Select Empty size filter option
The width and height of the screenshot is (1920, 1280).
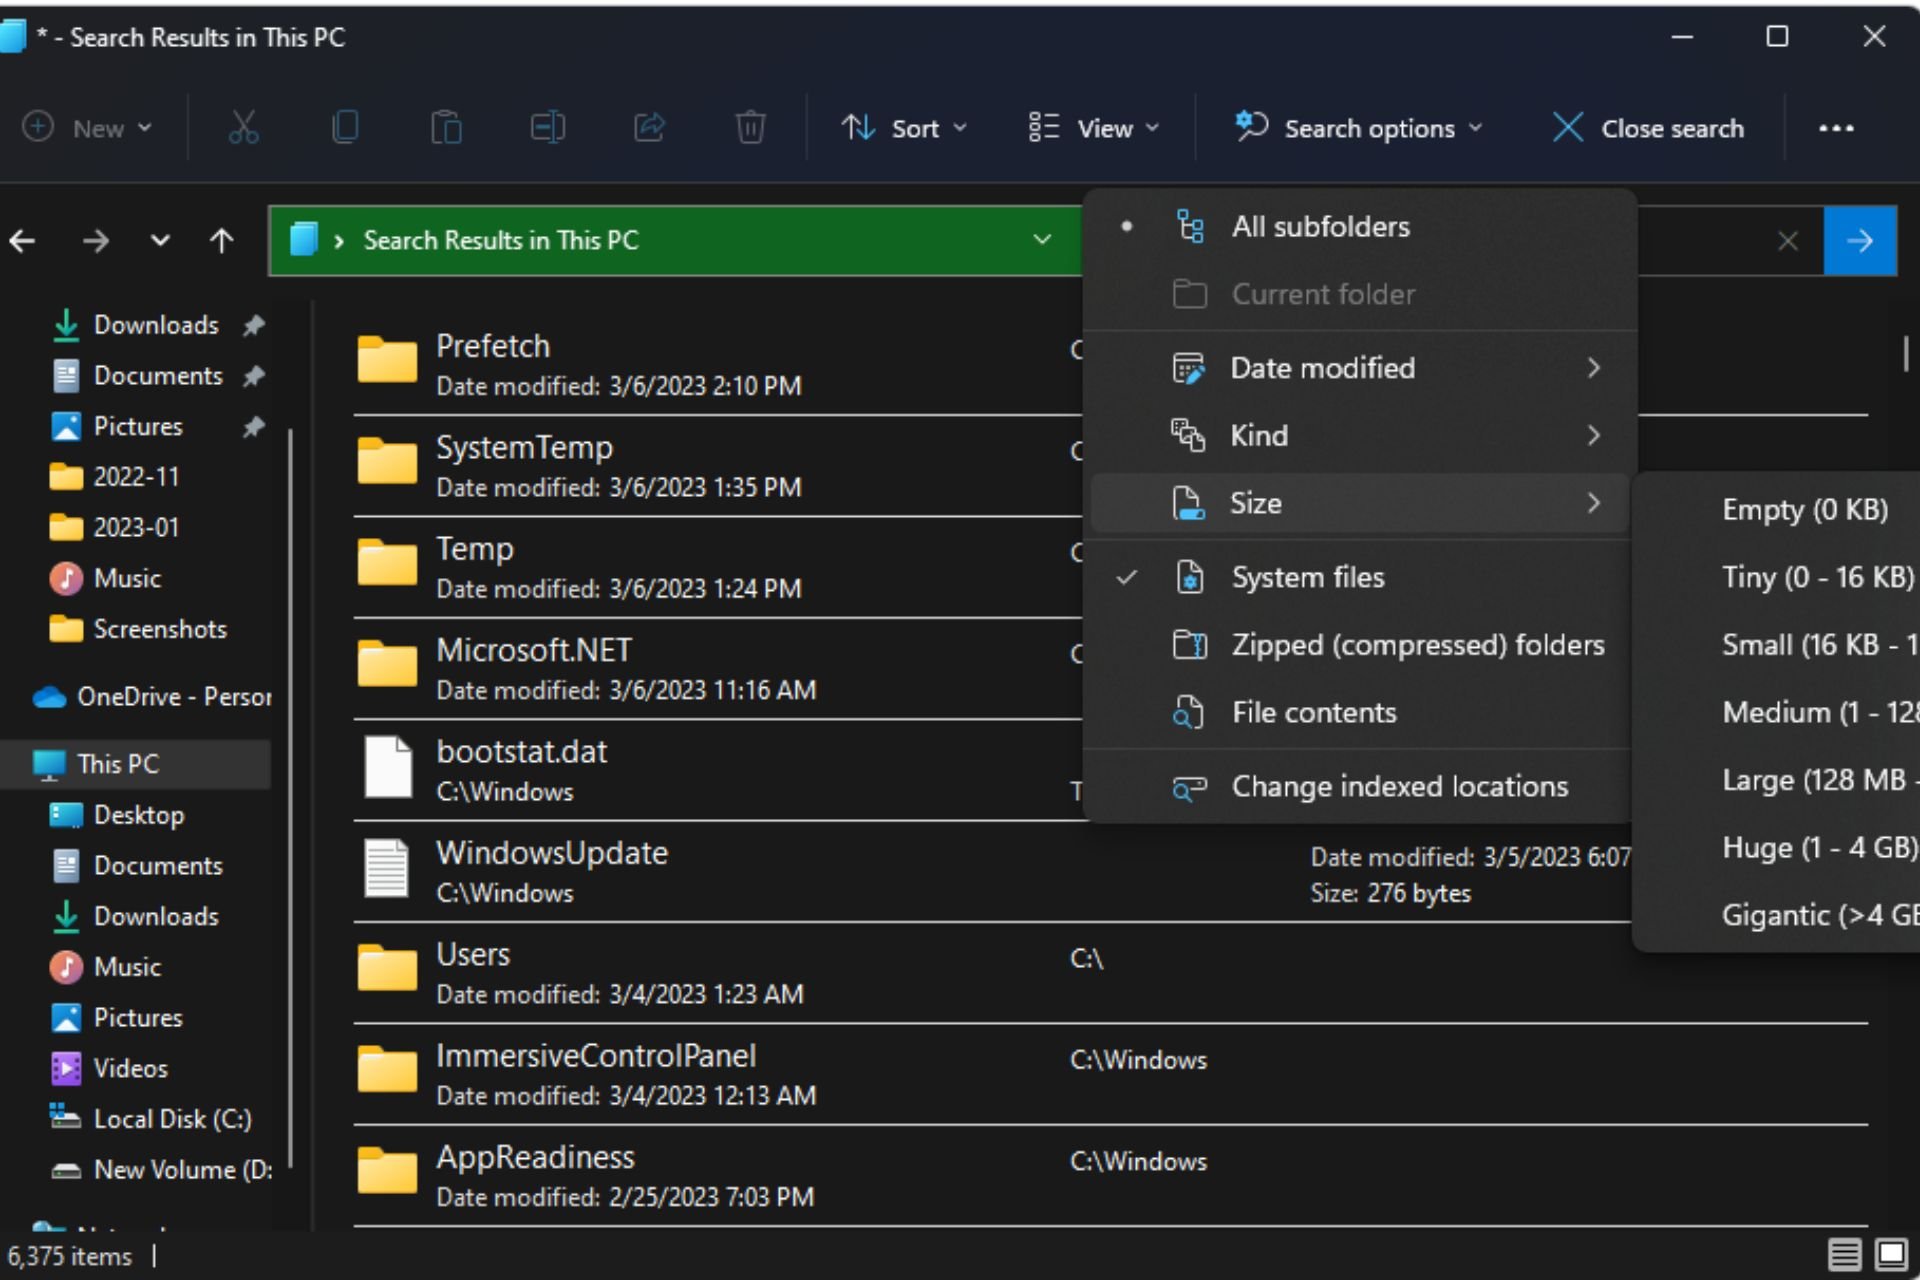tap(1803, 510)
